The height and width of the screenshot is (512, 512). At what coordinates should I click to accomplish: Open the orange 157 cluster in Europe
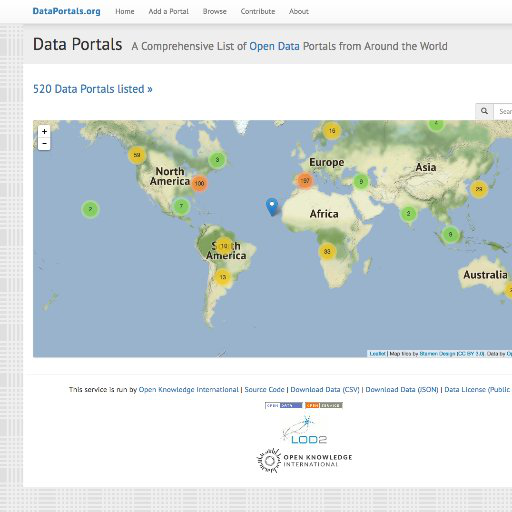[x=305, y=181]
